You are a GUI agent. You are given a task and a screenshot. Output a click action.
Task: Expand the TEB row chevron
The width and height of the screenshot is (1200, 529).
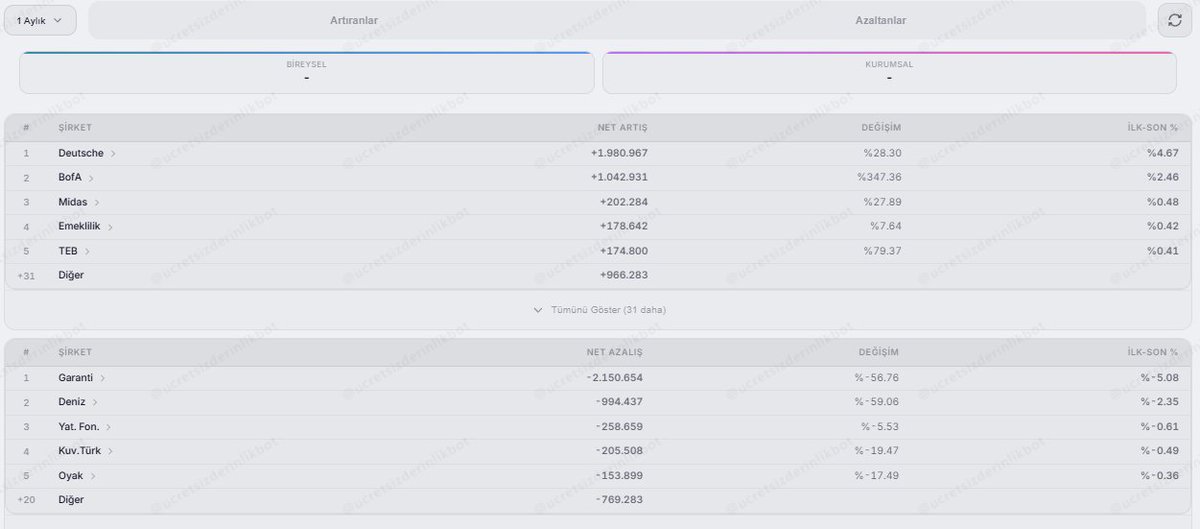pos(88,251)
